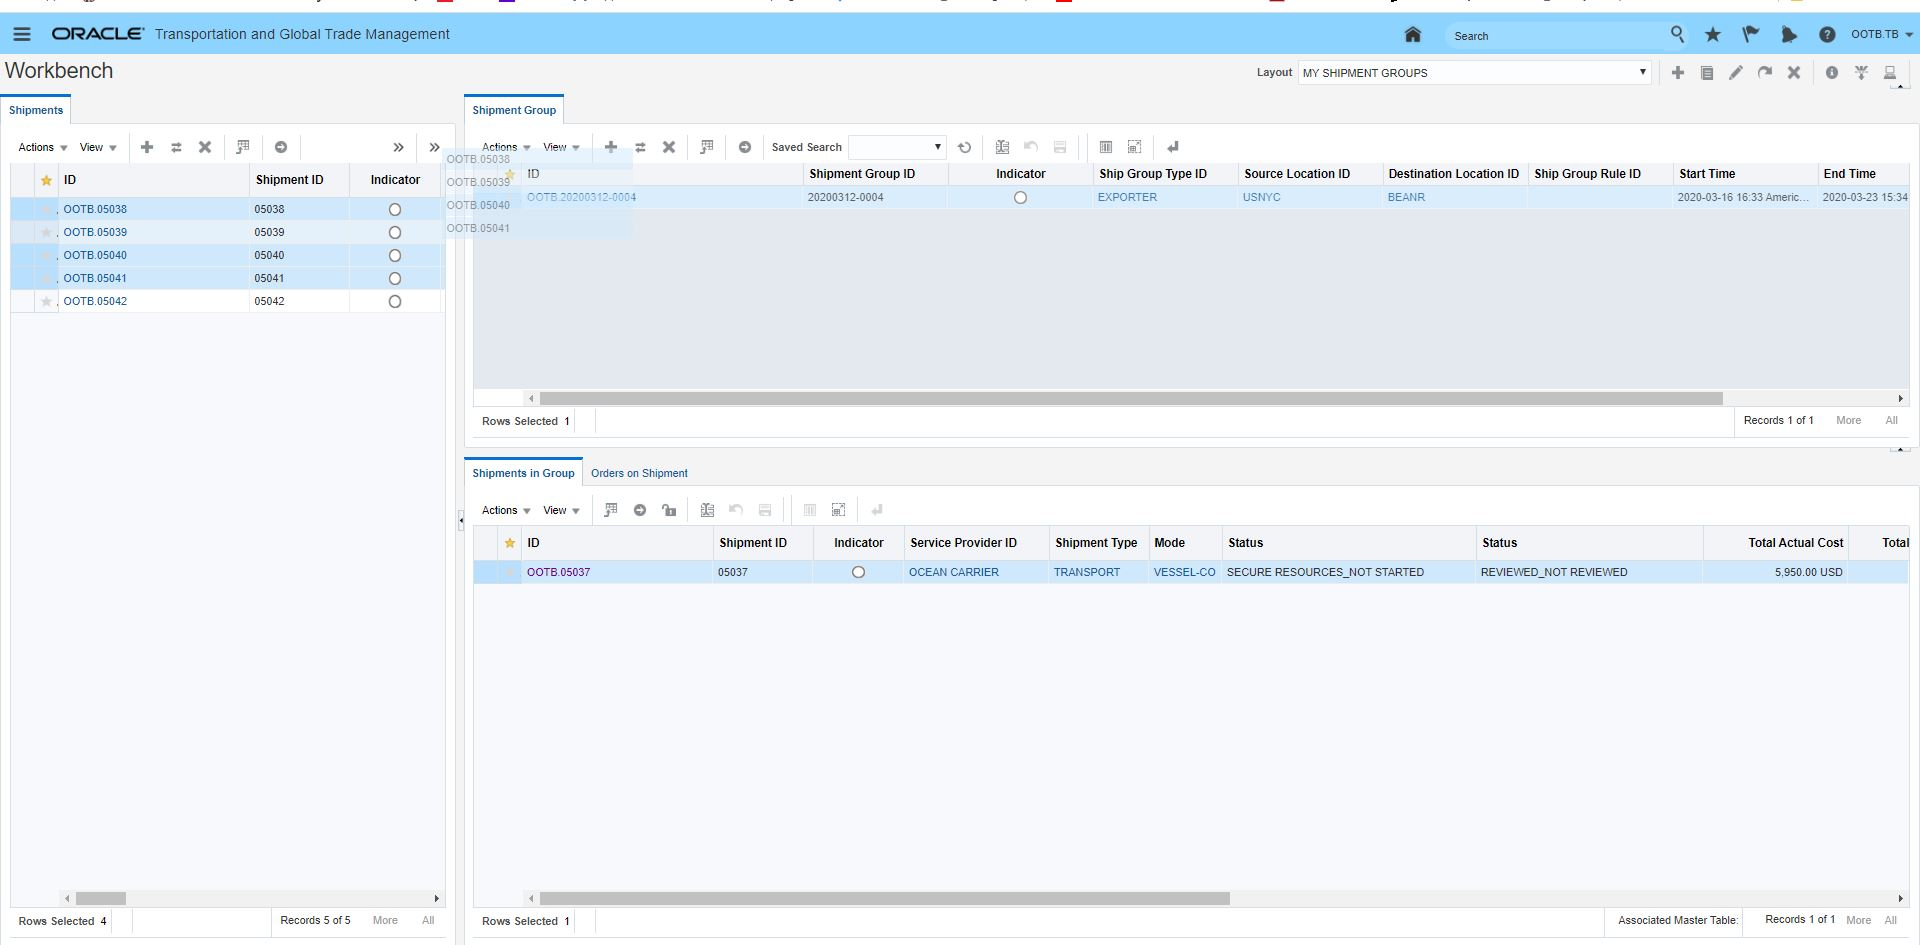
Task: Open the hamburger navigation menu
Action: [21, 34]
